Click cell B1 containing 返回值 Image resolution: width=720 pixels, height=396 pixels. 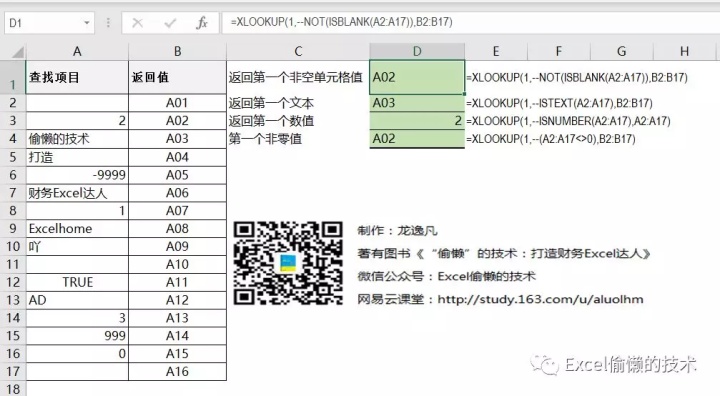click(x=177, y=77)
